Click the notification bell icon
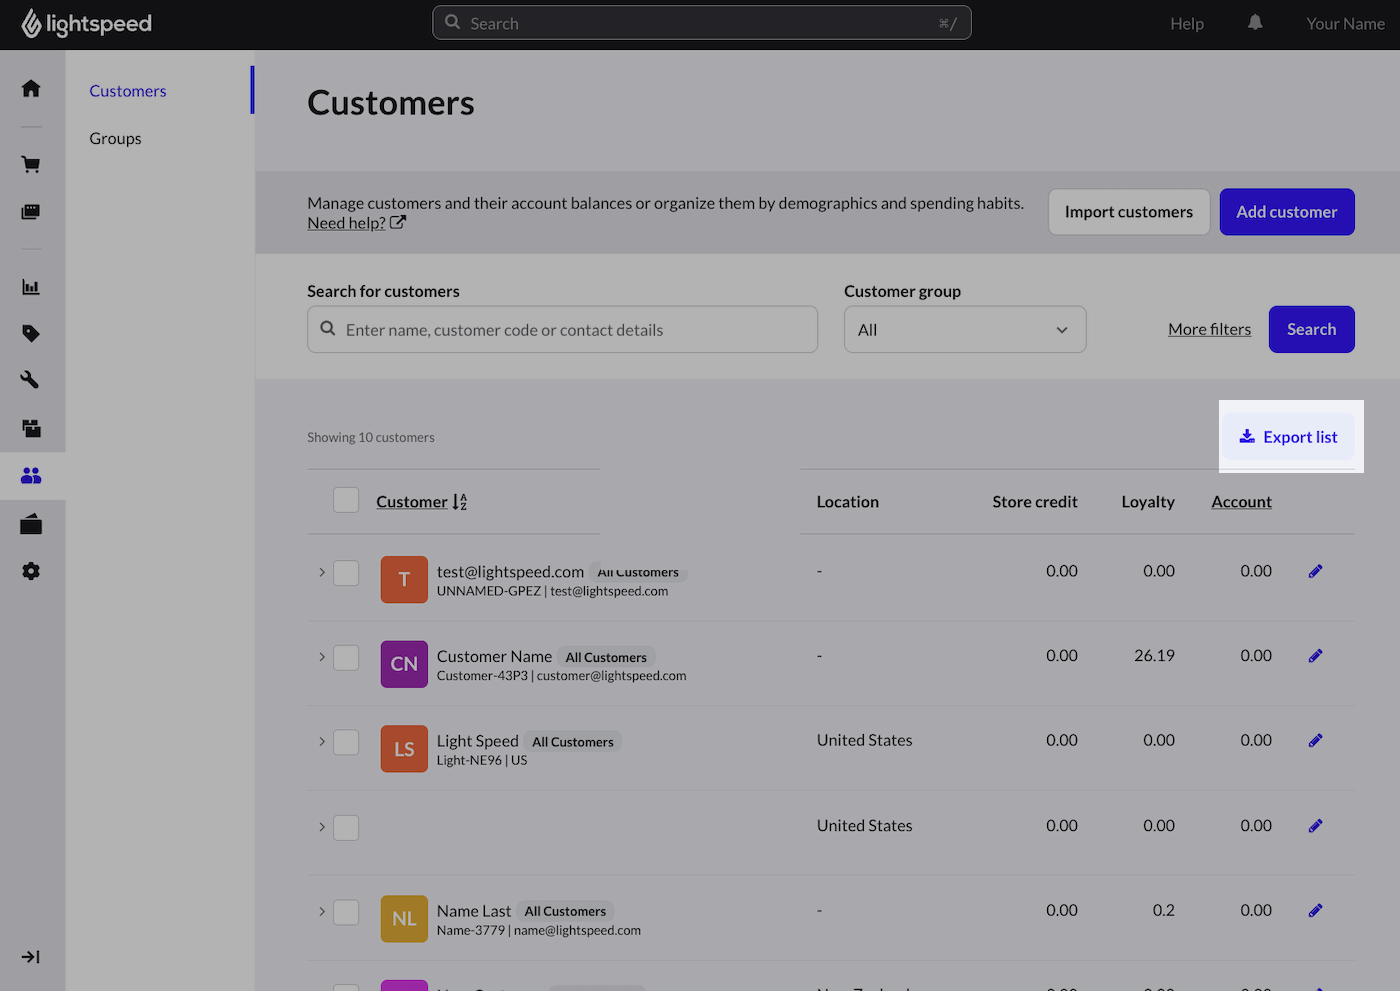 1255,23
